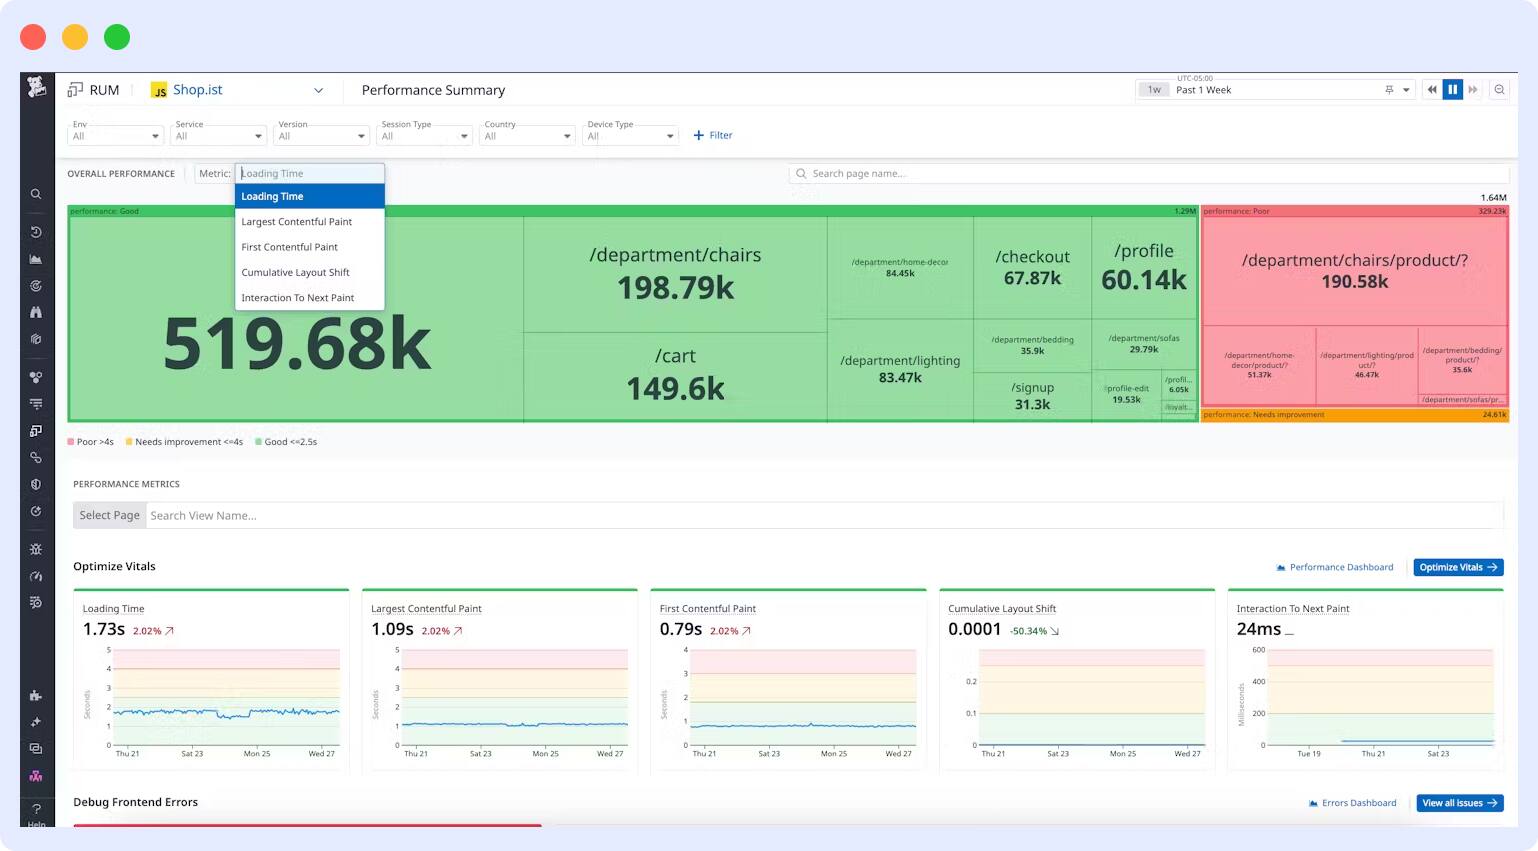Image resolution: width=1538 pixels, height=851 pixels.
Task: Click the Metric dropdown input showing Loading Time
Action: click(x=310, y=173)
